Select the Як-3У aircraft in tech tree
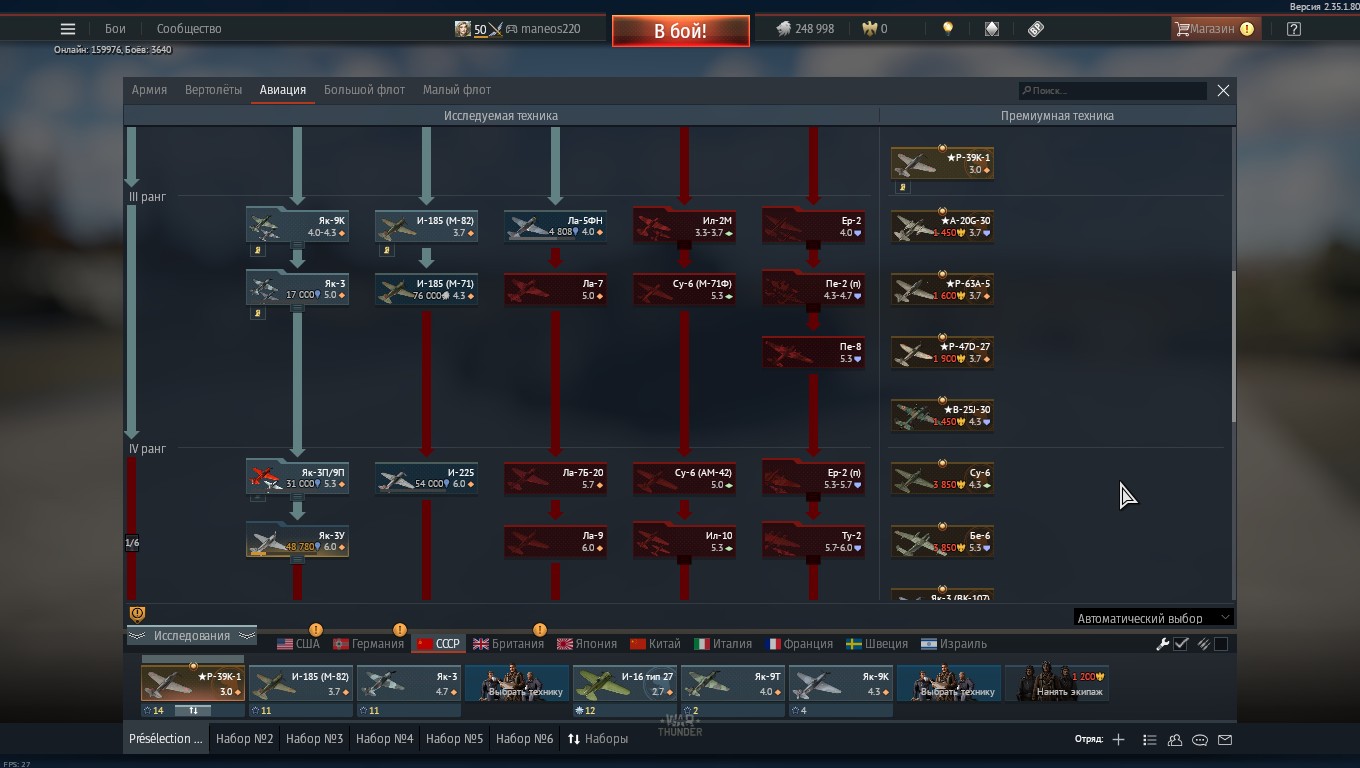This screenshot has width=1360, height=768. pyautogui.click(x=297, y=541)
